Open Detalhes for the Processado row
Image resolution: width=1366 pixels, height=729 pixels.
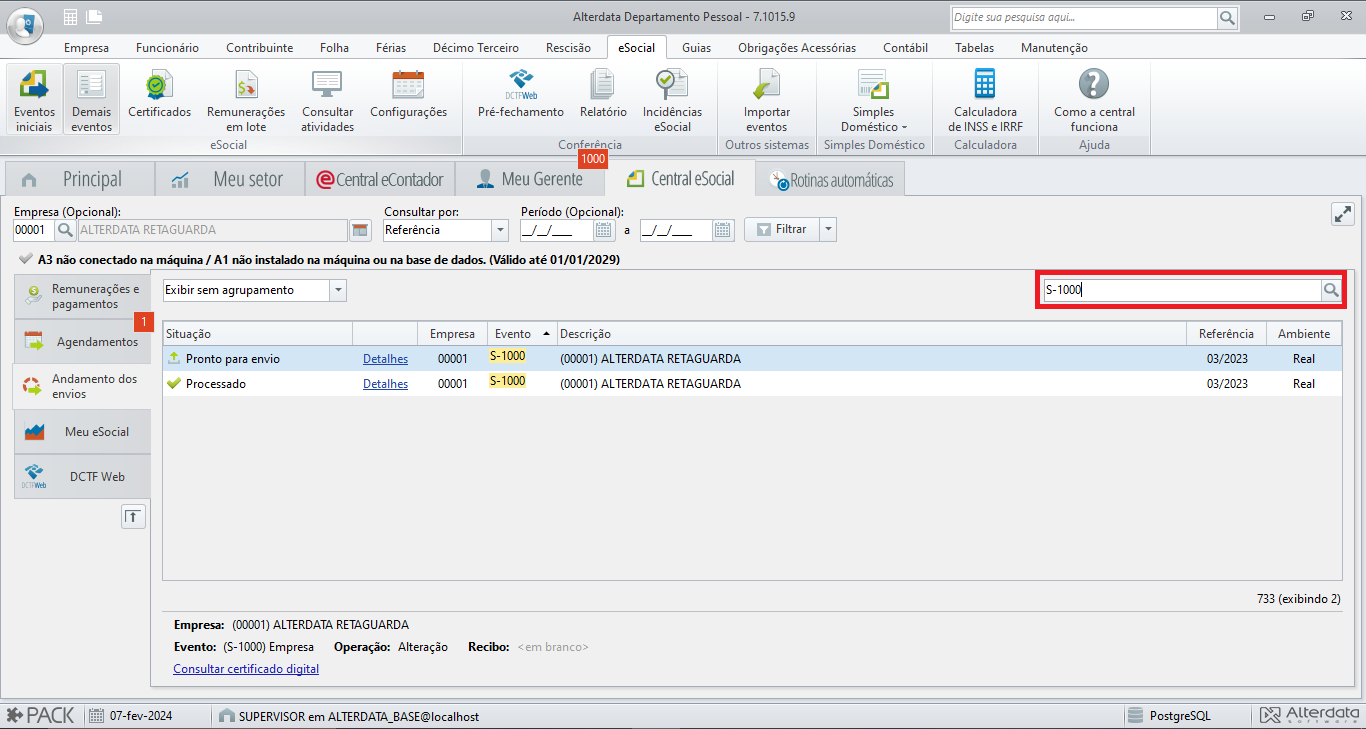[x=385, y=384]
